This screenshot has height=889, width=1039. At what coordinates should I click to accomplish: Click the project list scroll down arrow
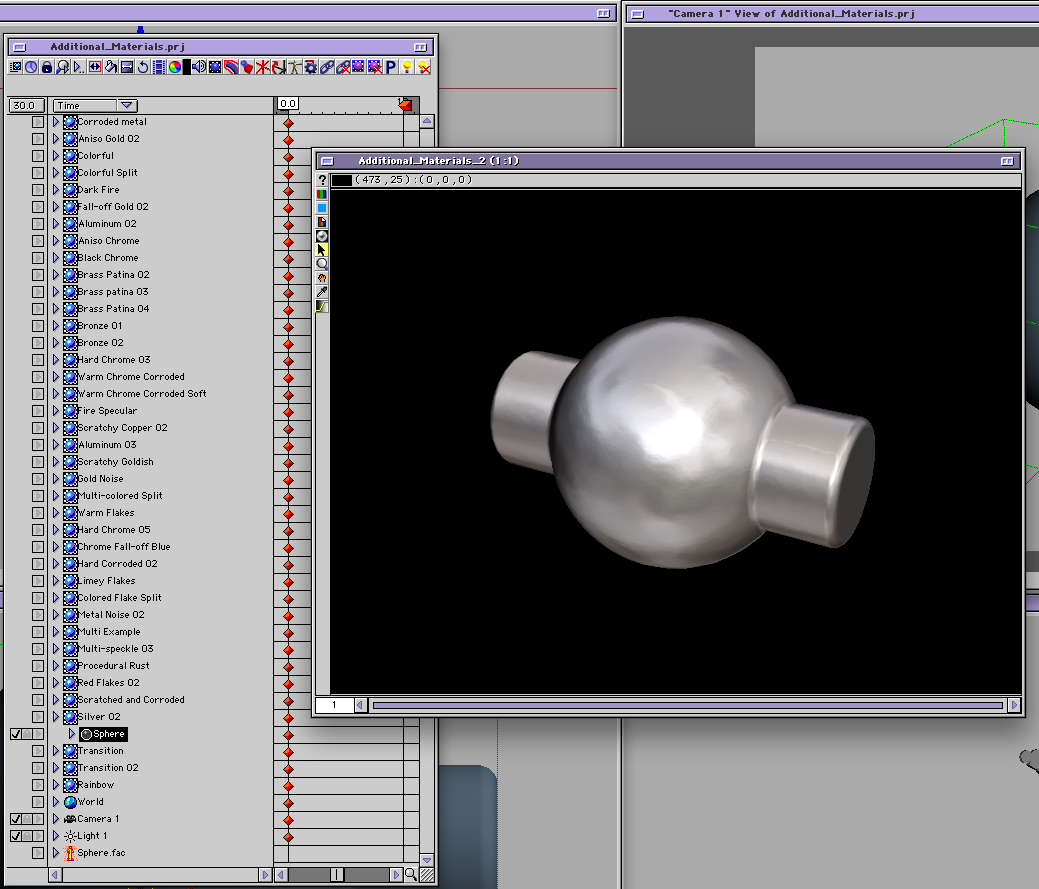click(427, 859)
